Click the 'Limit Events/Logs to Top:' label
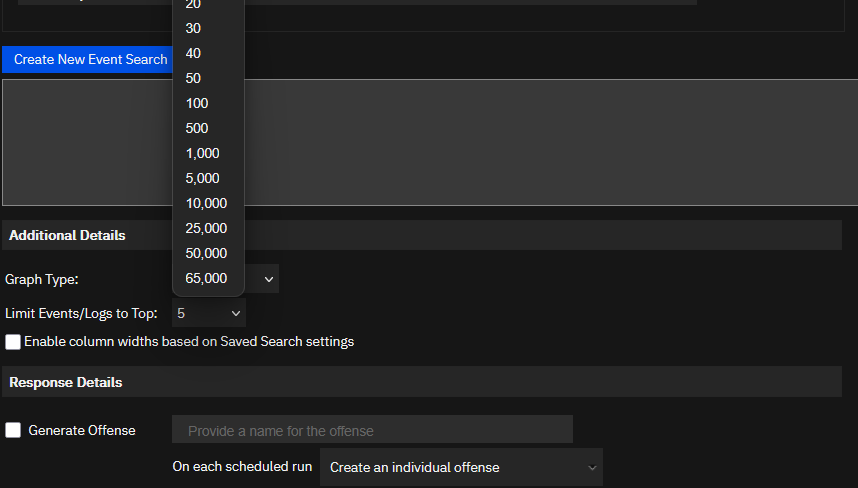This screenshot has width=858, height=488. pyautogui.click(x=81, y=313)
